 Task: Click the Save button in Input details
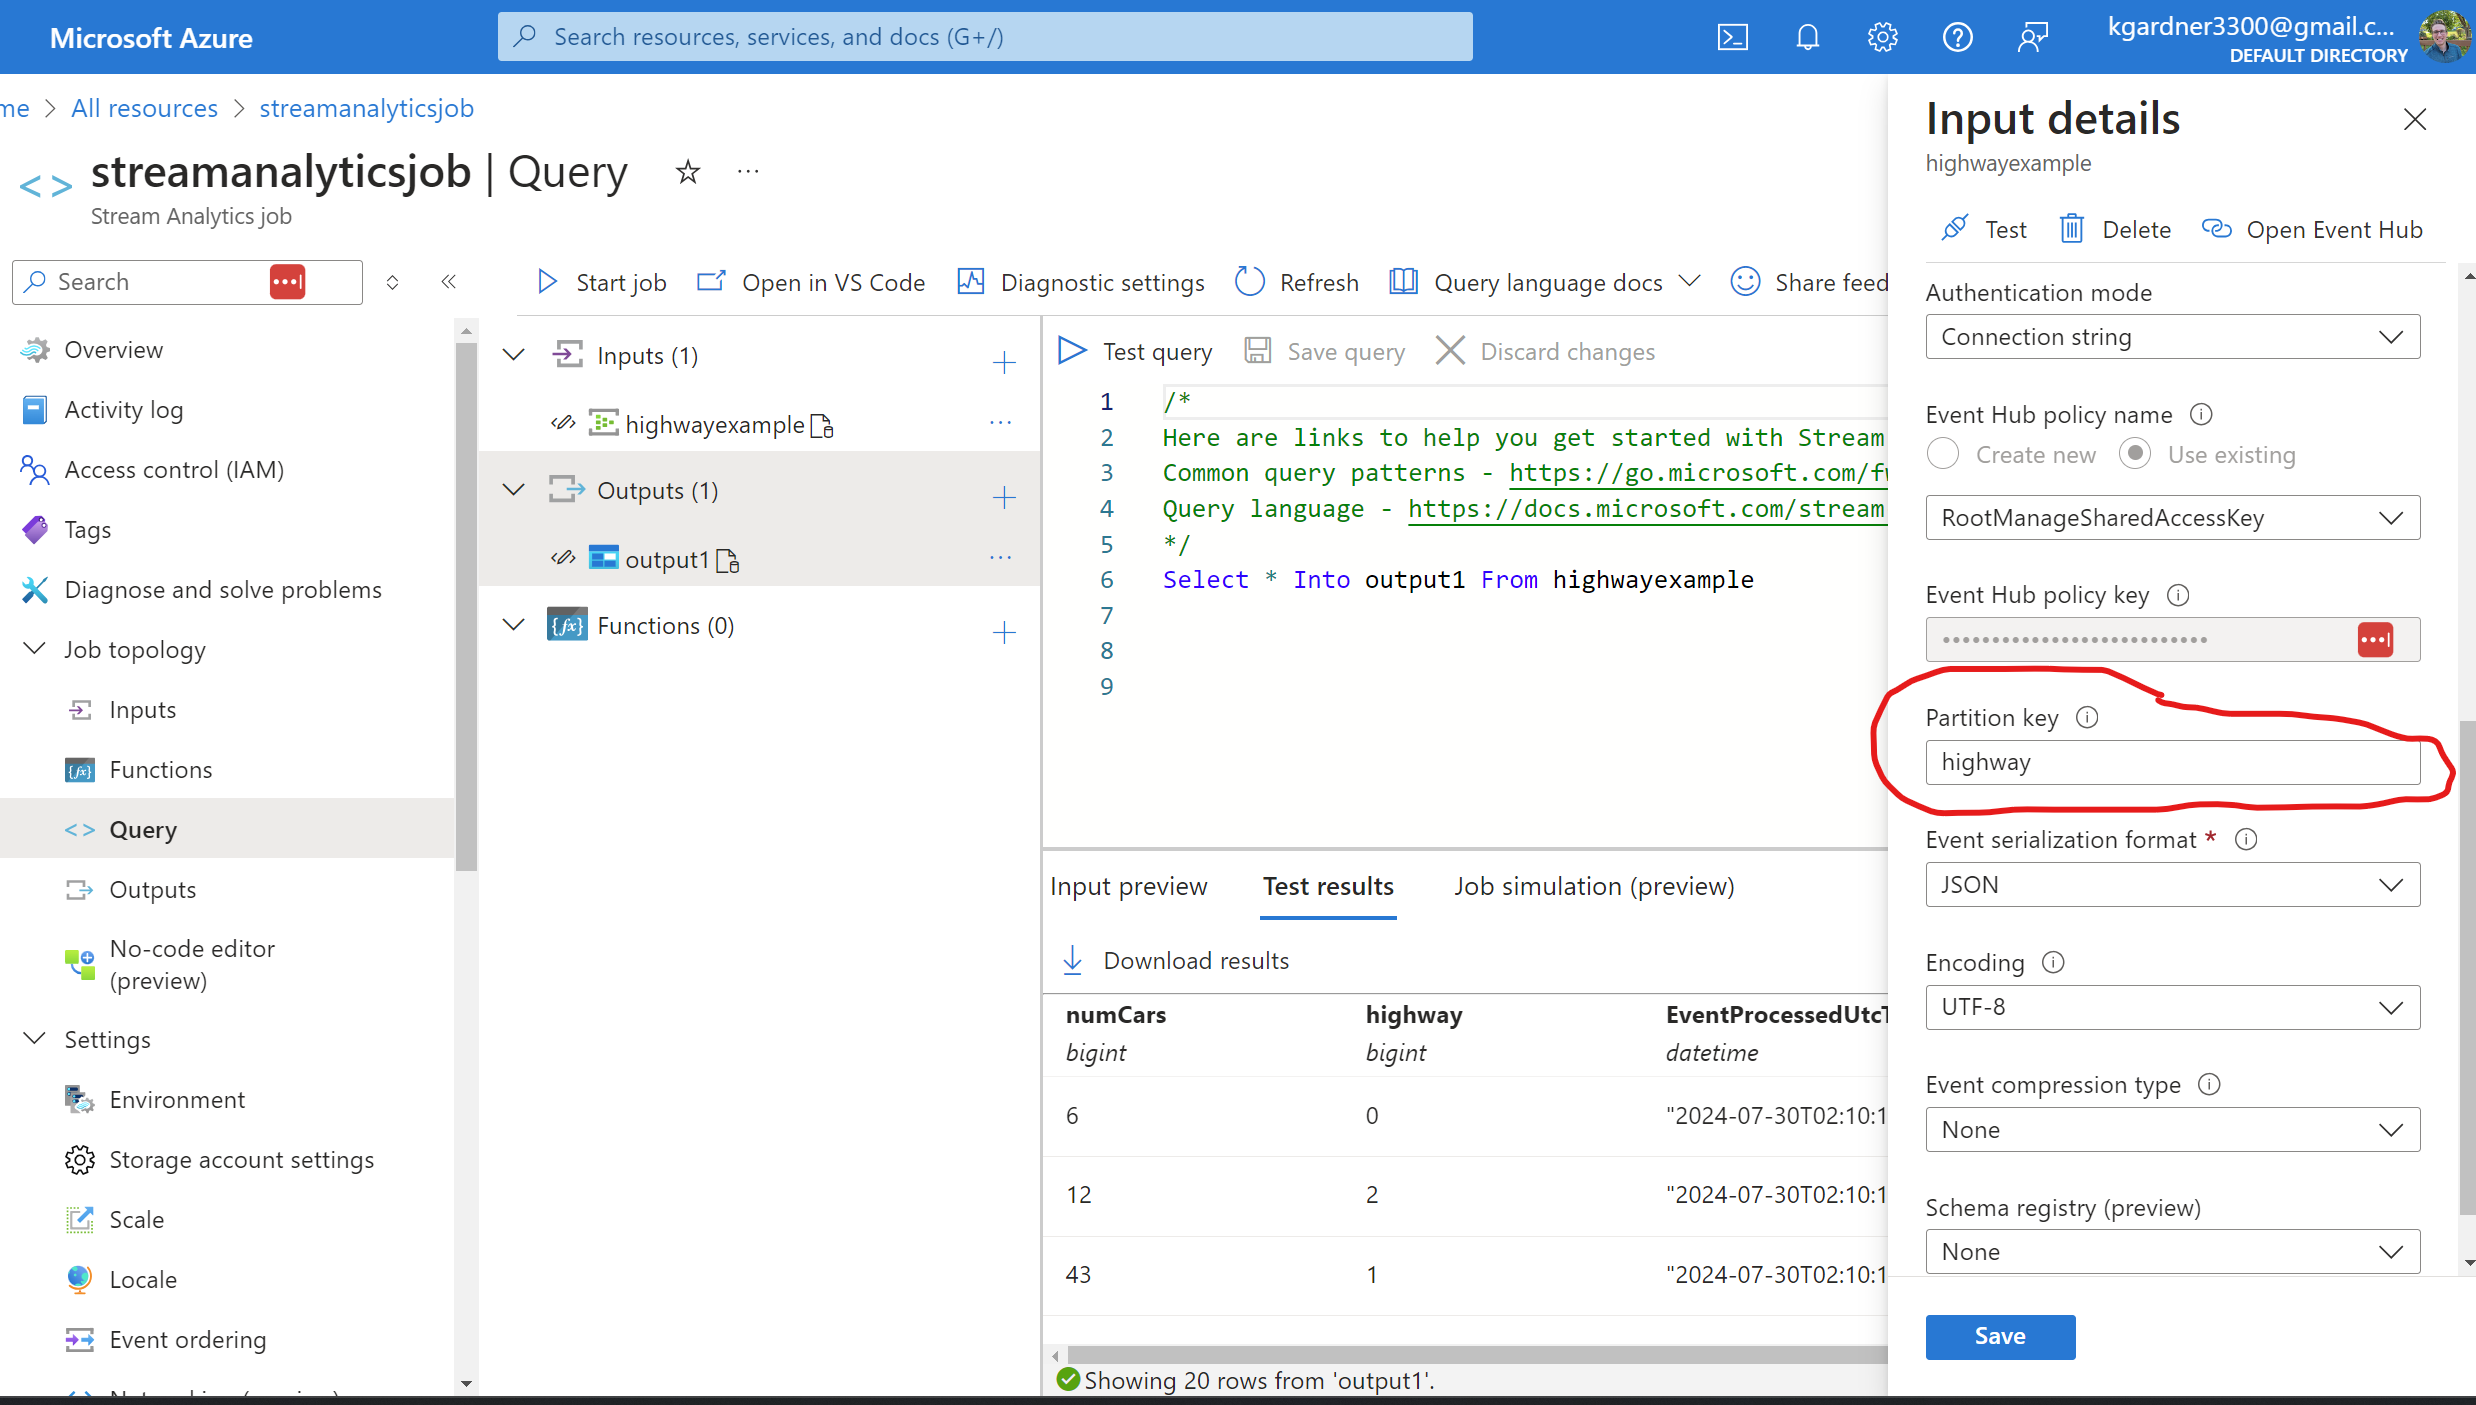tap(2000, 1337)
